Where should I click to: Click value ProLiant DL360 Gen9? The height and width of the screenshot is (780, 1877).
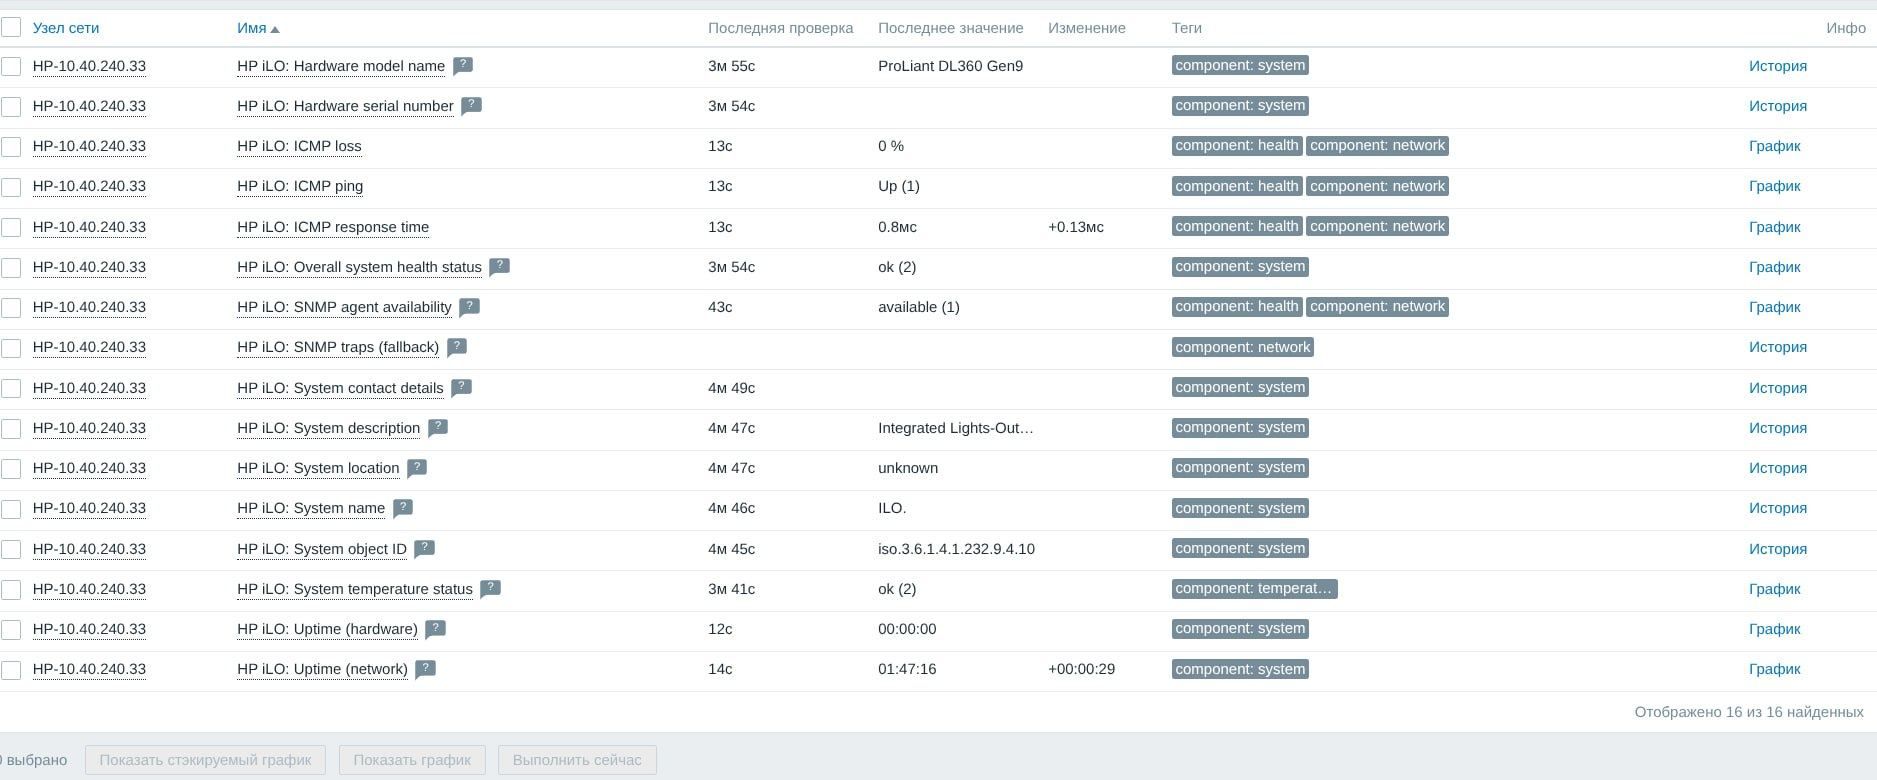coord(950,66)
